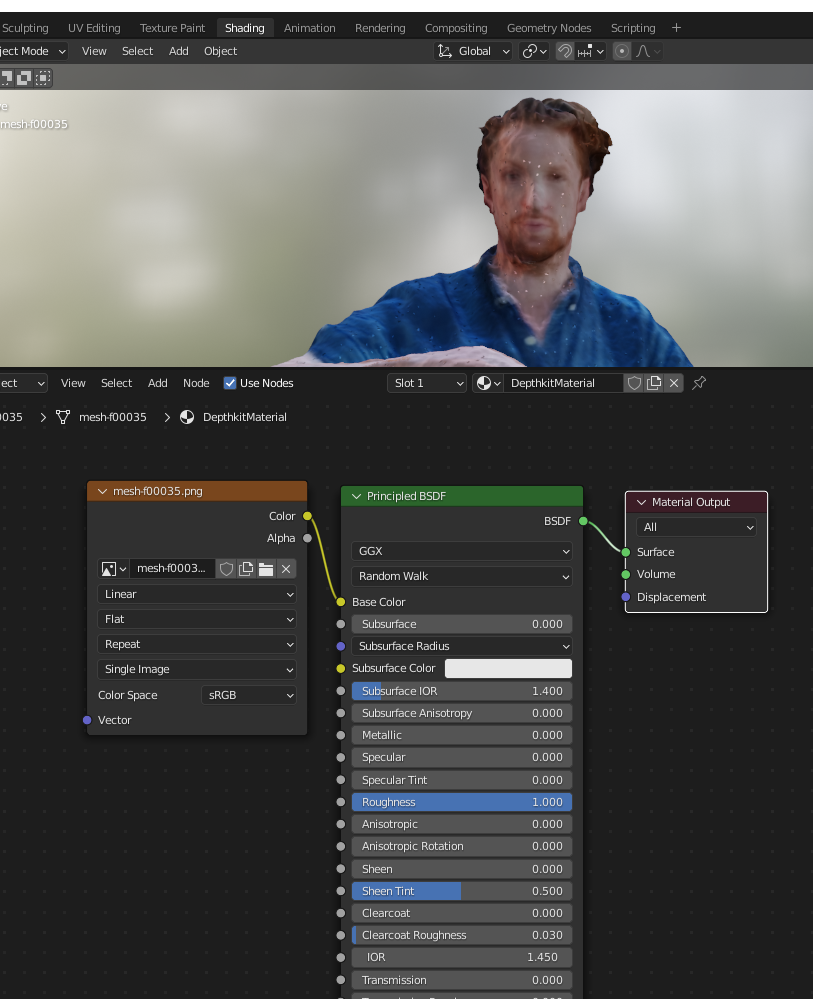Viewport: 813px width, 999px height.
Task: Open the Add menu in the node editor
Action: tap(158, 383)
